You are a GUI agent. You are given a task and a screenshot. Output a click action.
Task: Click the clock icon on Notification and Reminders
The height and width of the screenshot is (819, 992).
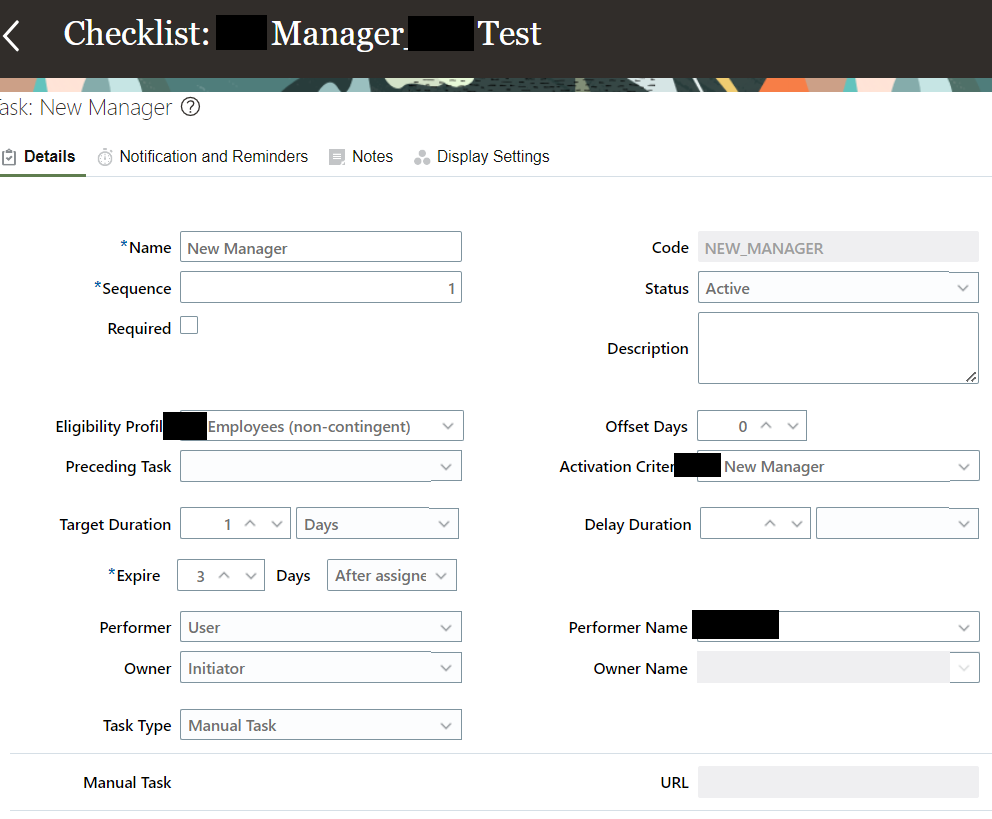[105, 156]
